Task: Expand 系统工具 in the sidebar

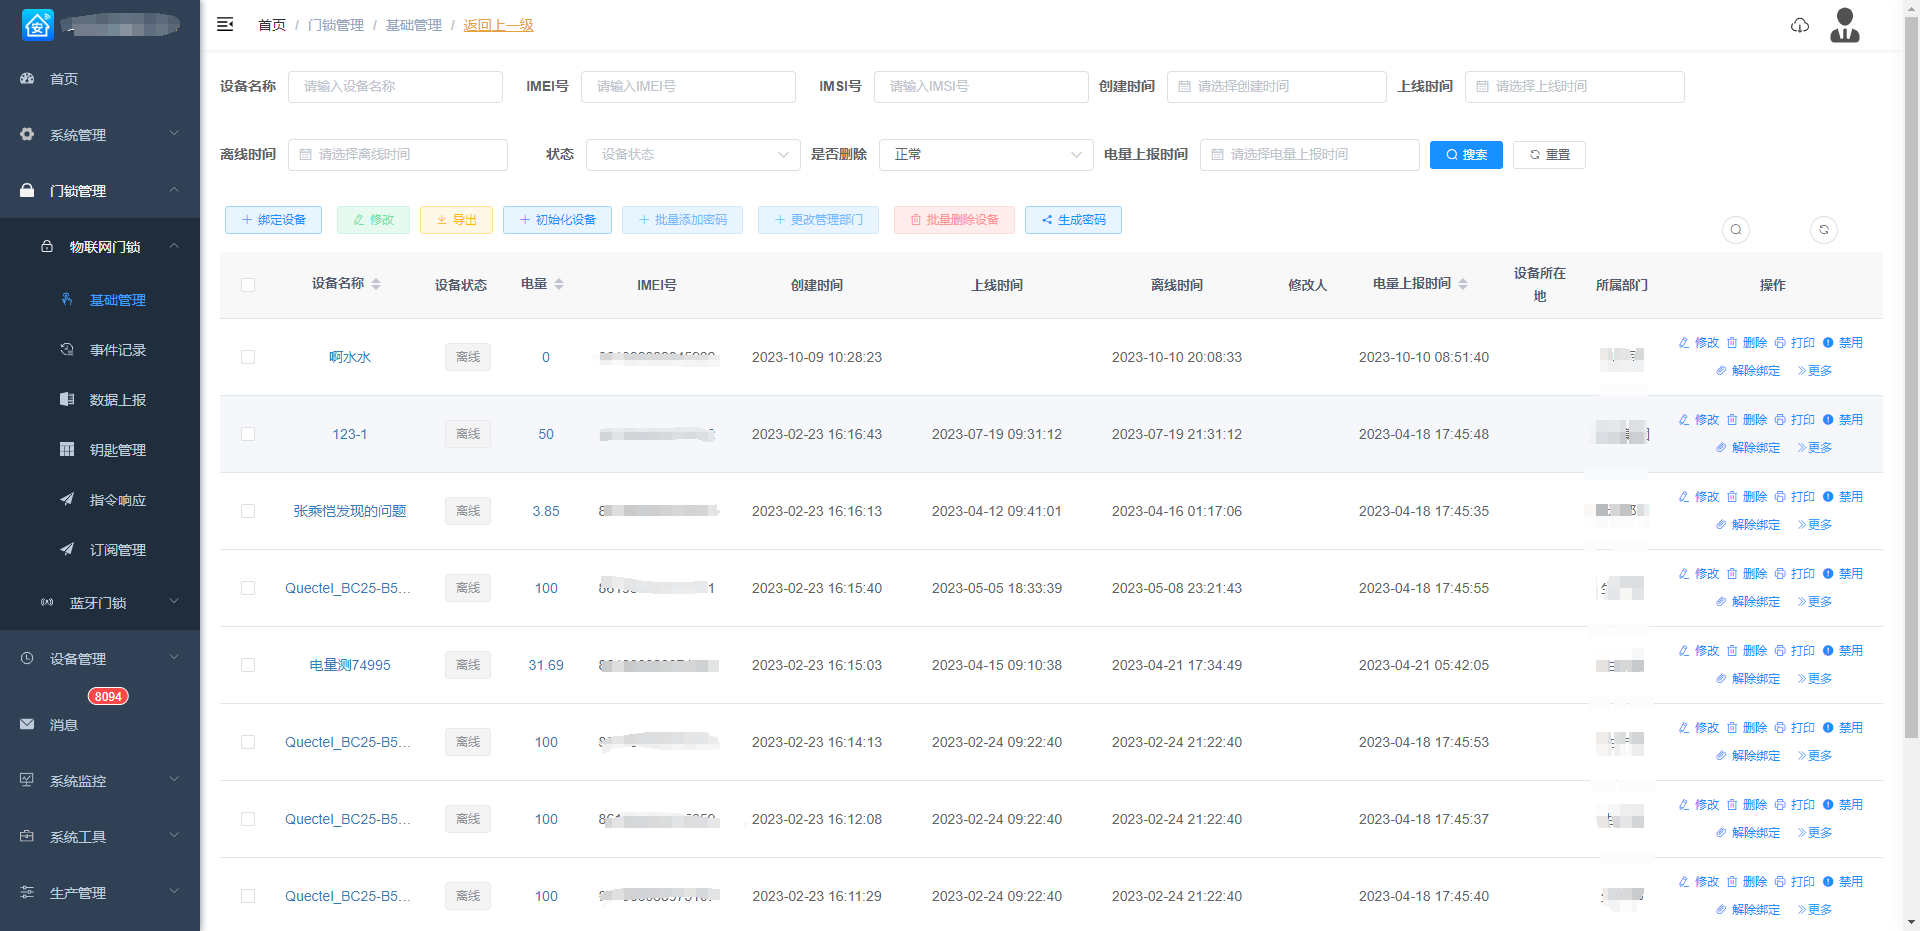Action: point(100,837)
